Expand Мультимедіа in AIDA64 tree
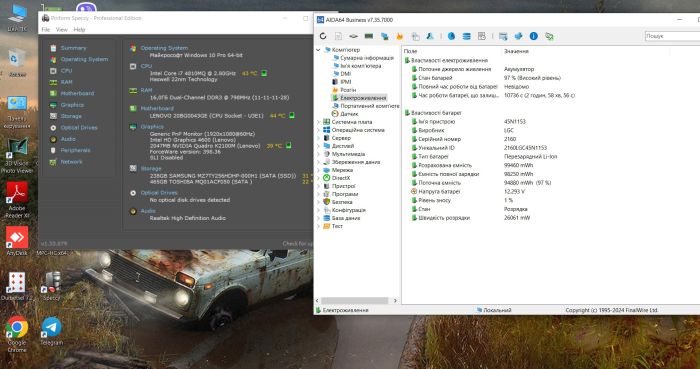 (318, 154)
